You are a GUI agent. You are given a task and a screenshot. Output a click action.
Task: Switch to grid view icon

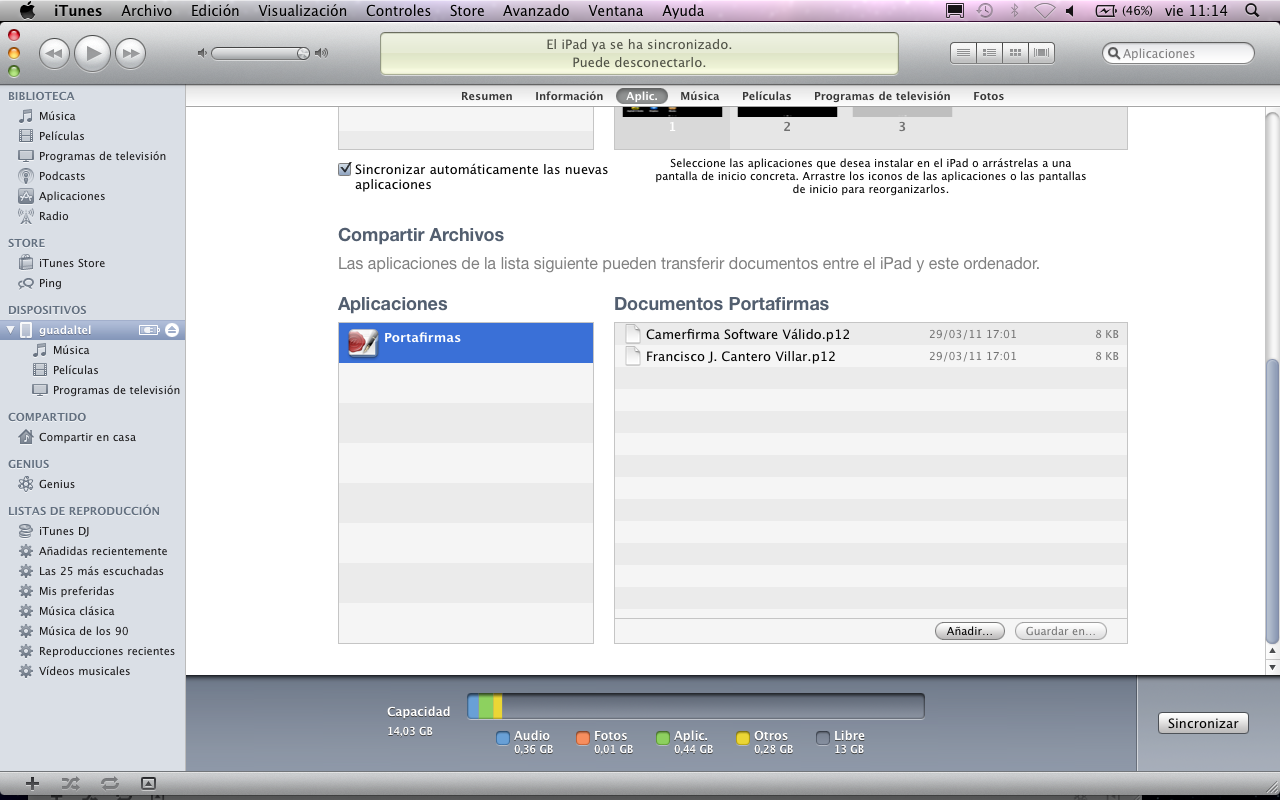pyautogui.click(x=1015, y=53)
